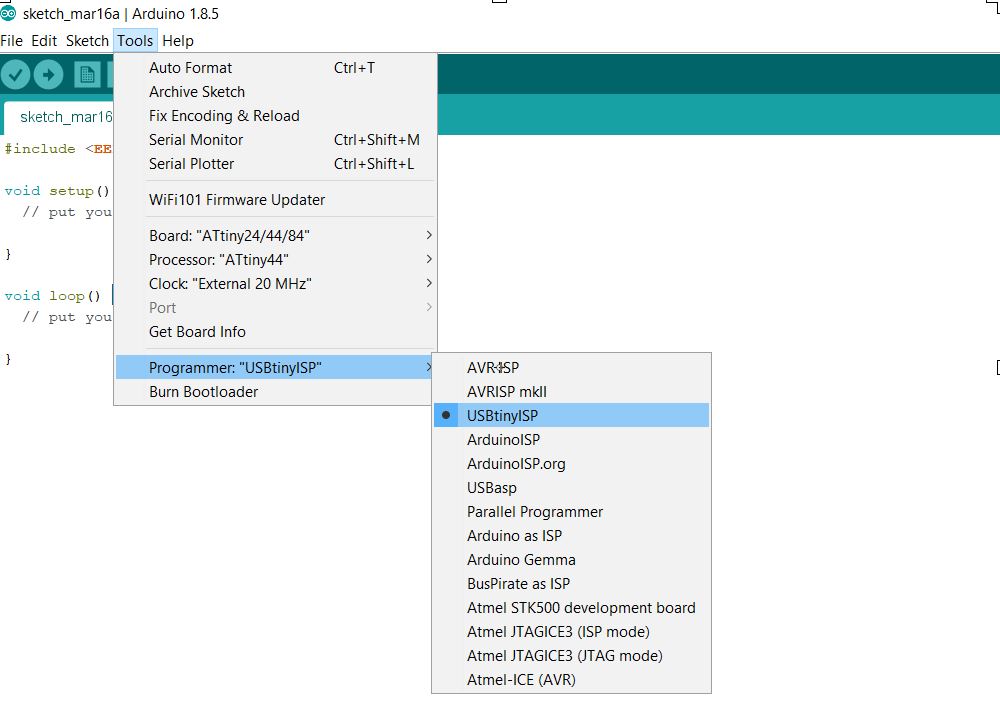
Task: Click the #include line in editor
Action: coord(58,149)
